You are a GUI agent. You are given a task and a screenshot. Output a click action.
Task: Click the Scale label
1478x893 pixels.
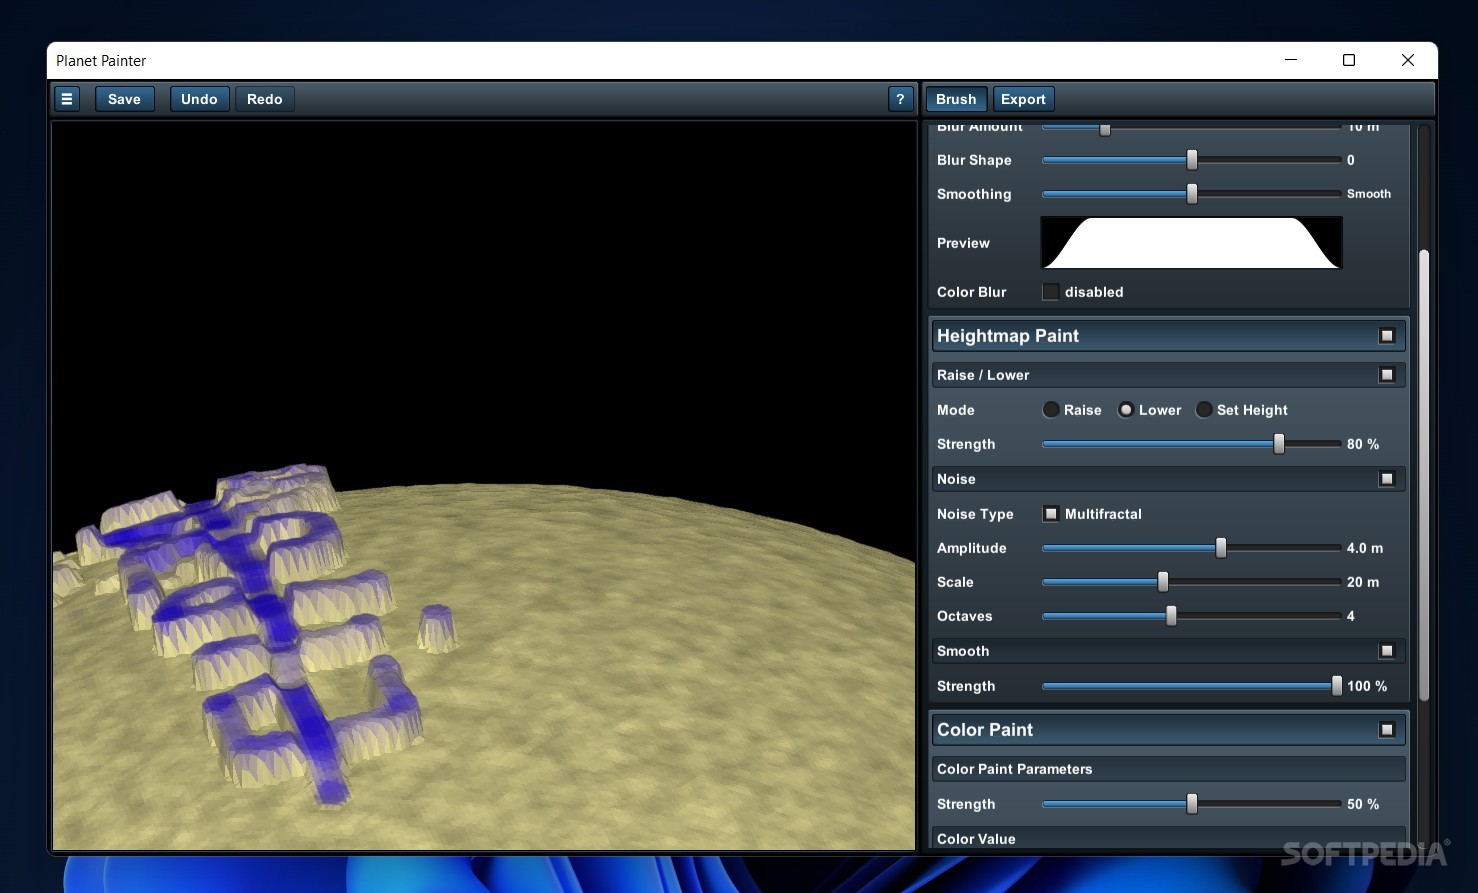pyautogui.click(x=955, y=582)
